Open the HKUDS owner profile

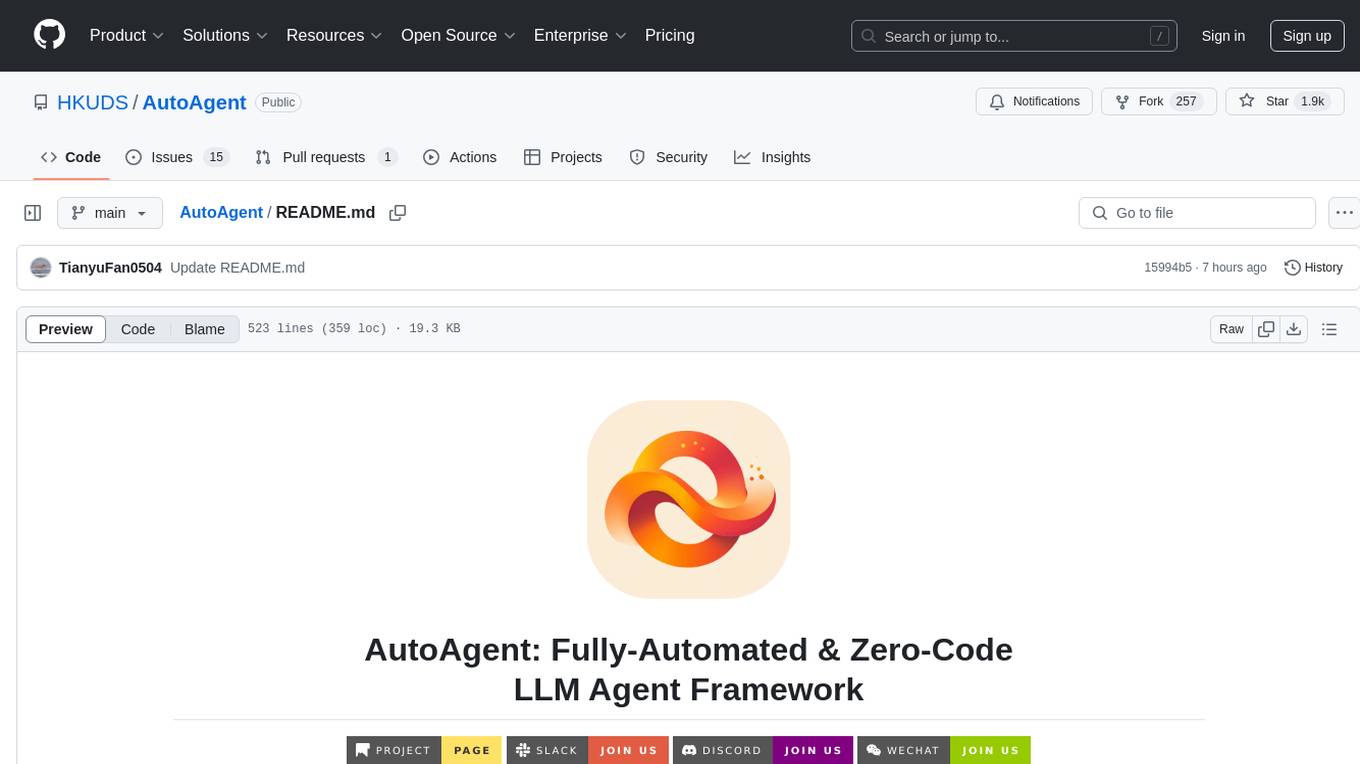point(93,102)
